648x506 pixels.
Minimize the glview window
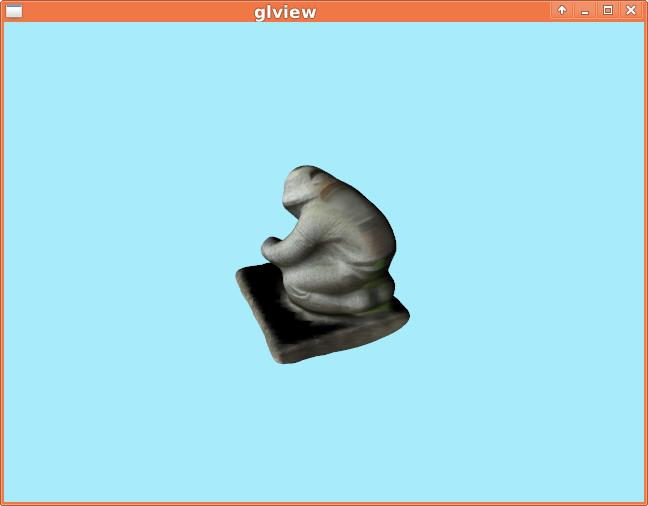click(585, 10)
